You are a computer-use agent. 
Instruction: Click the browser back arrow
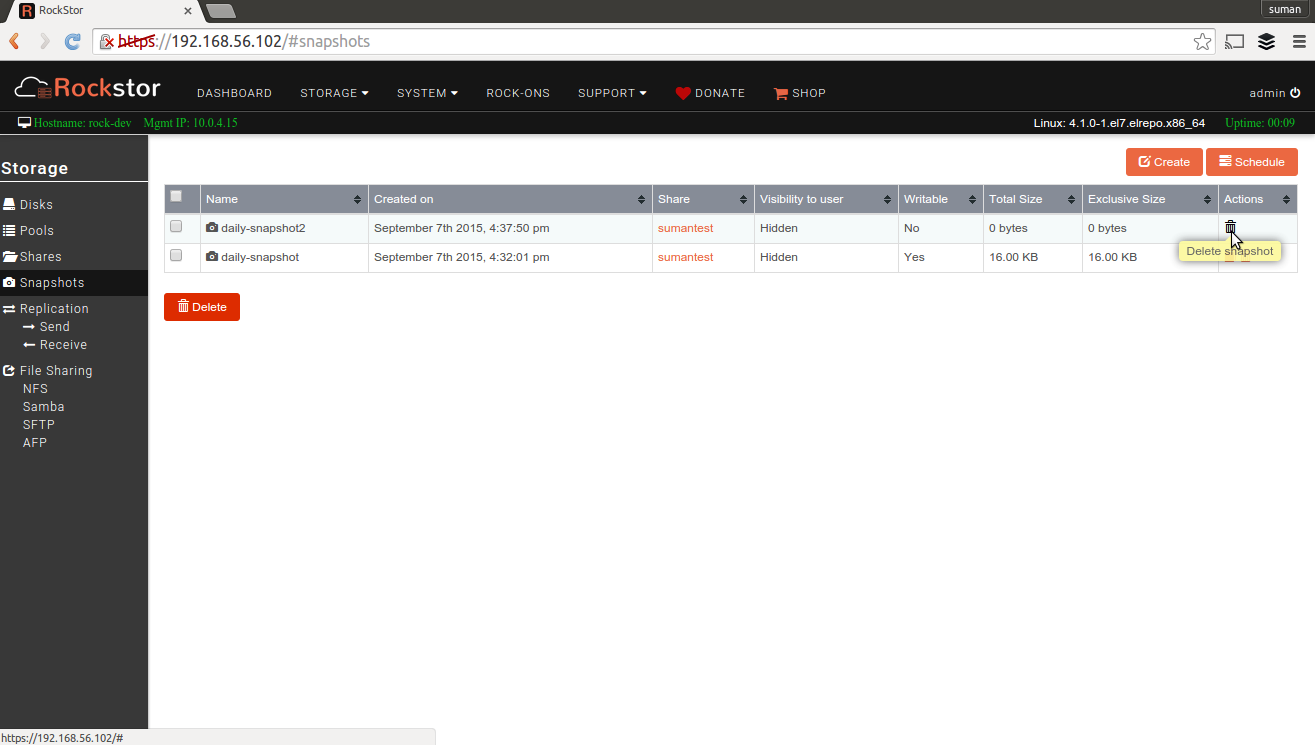click(14, 41)
